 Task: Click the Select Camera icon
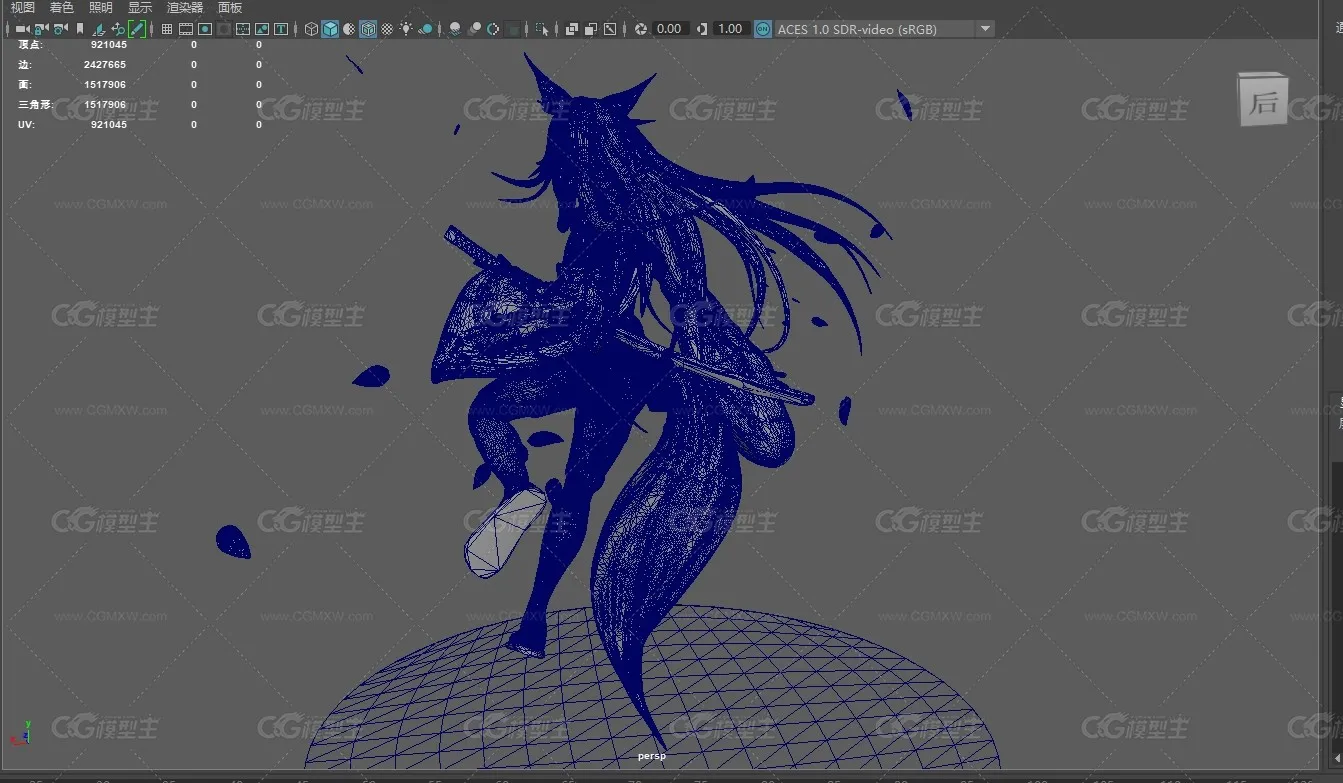(23, 29)
